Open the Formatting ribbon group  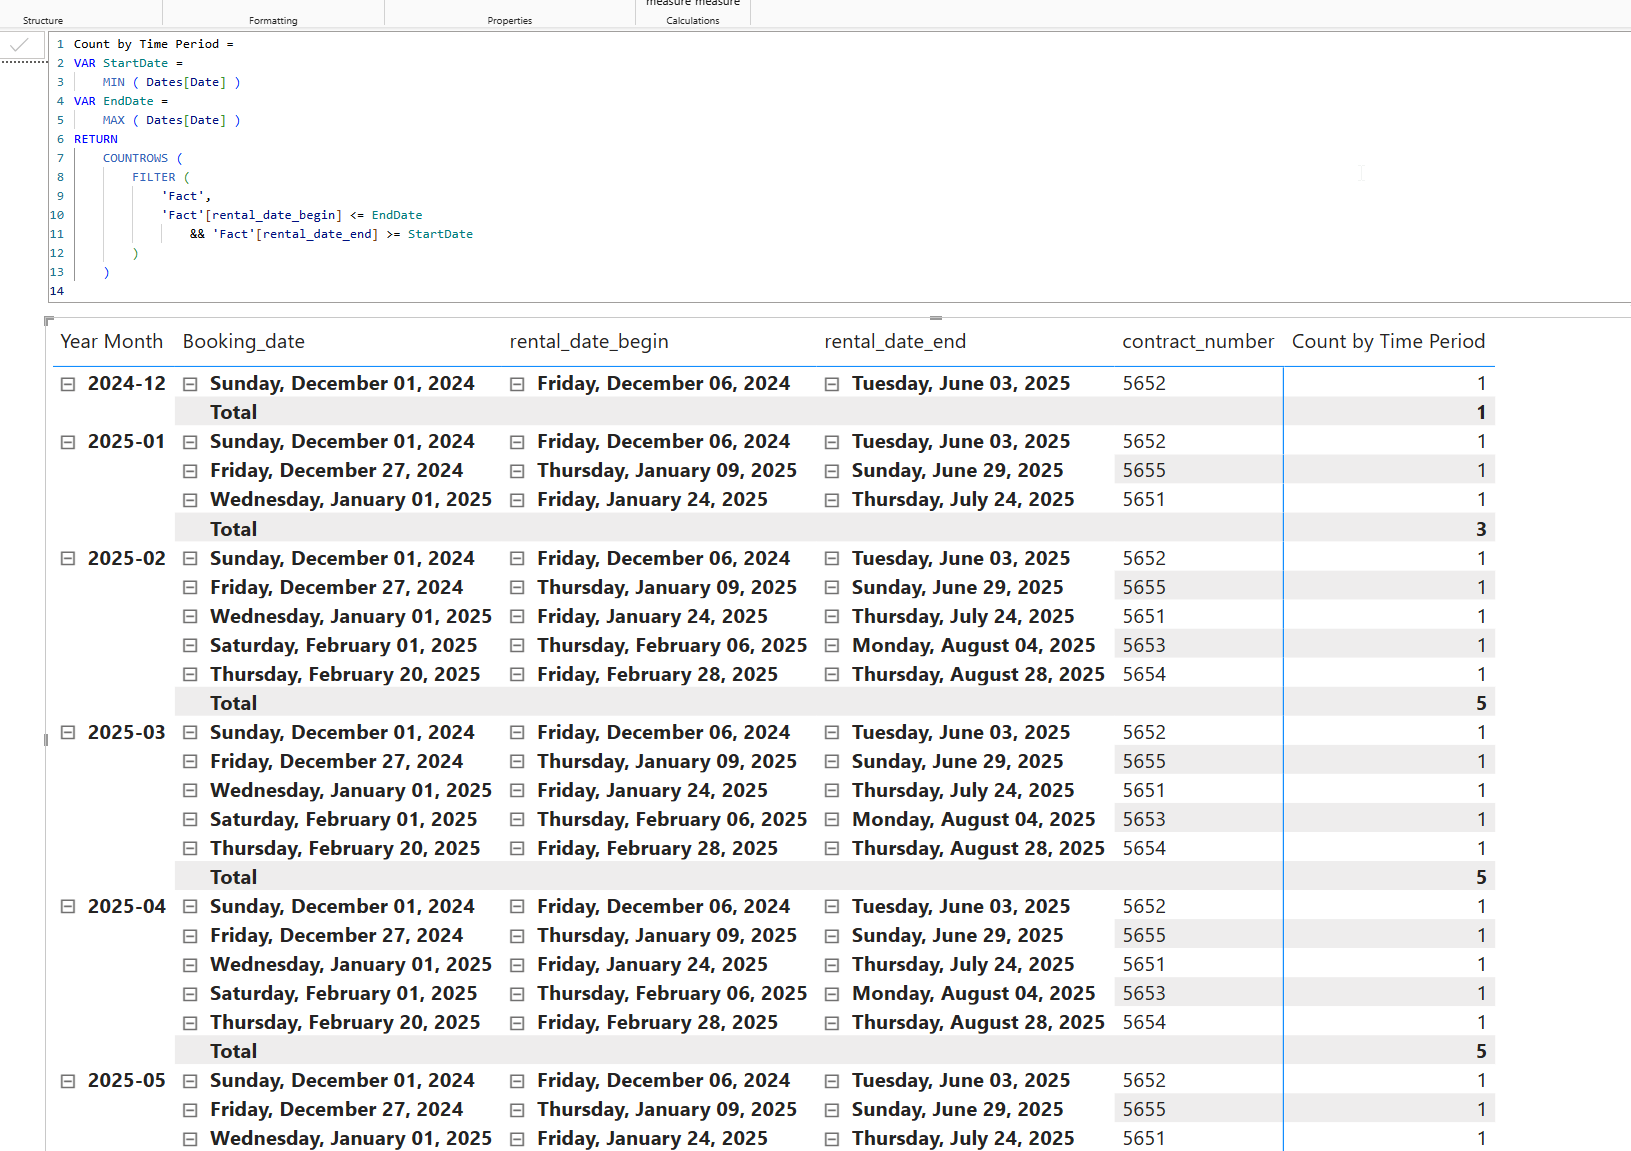pyautogui.click(x=273, y=20)
